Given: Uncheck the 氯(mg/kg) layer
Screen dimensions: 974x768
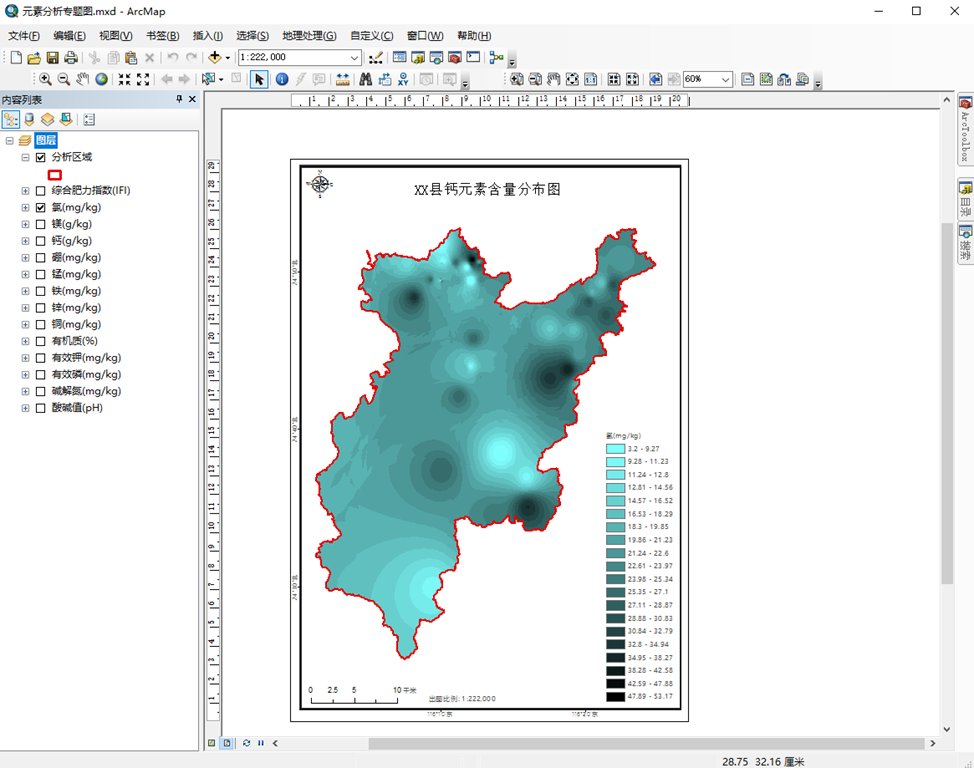Looking at the screenshot, I should tap(40, 208).
